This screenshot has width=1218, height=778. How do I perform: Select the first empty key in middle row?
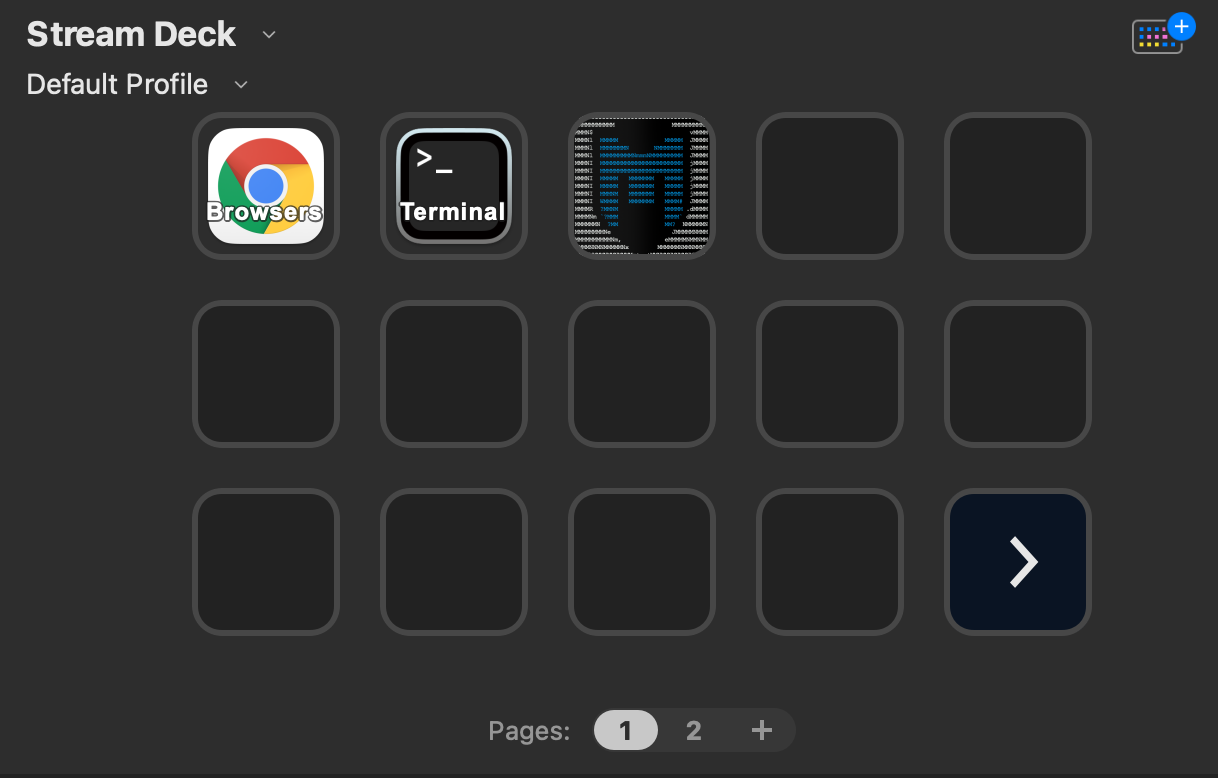[266, 374]
